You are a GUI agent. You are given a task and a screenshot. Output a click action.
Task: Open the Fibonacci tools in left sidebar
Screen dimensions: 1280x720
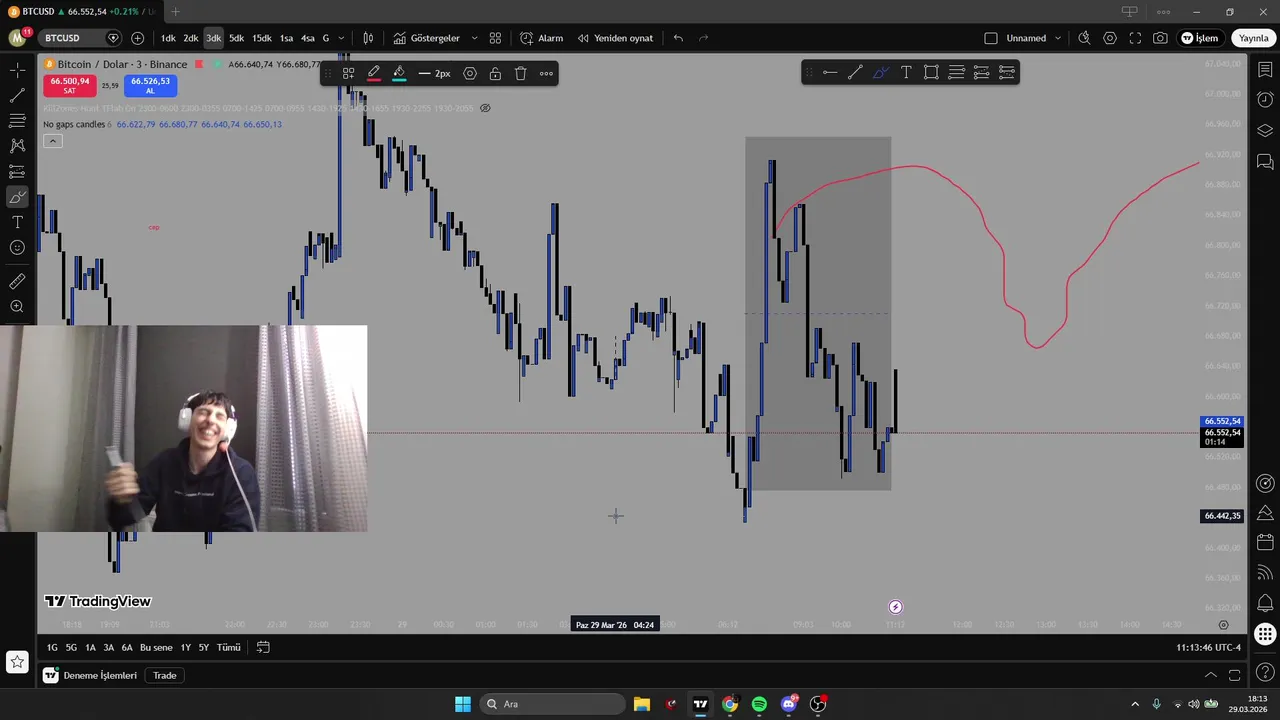click(x=17, y=121)
